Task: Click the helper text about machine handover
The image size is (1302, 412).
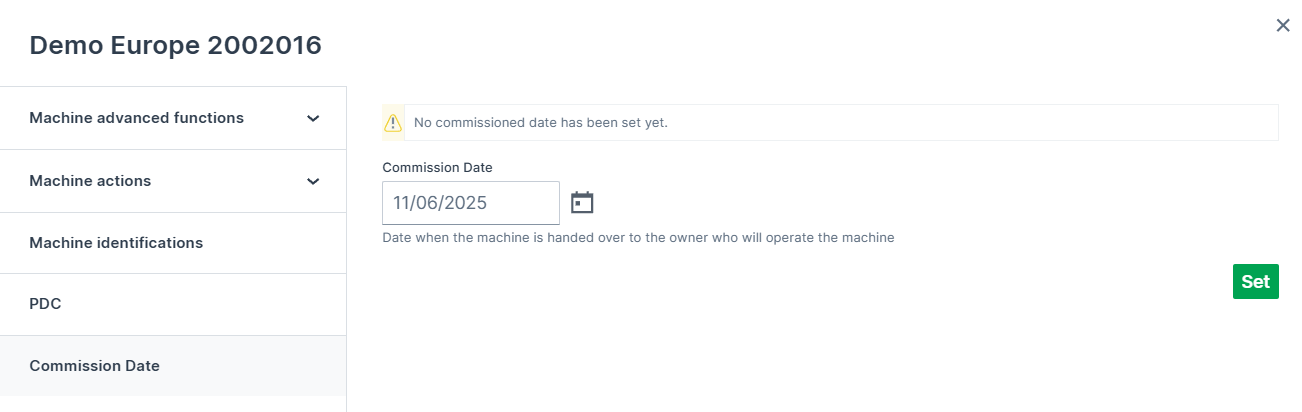Action: 638,238
